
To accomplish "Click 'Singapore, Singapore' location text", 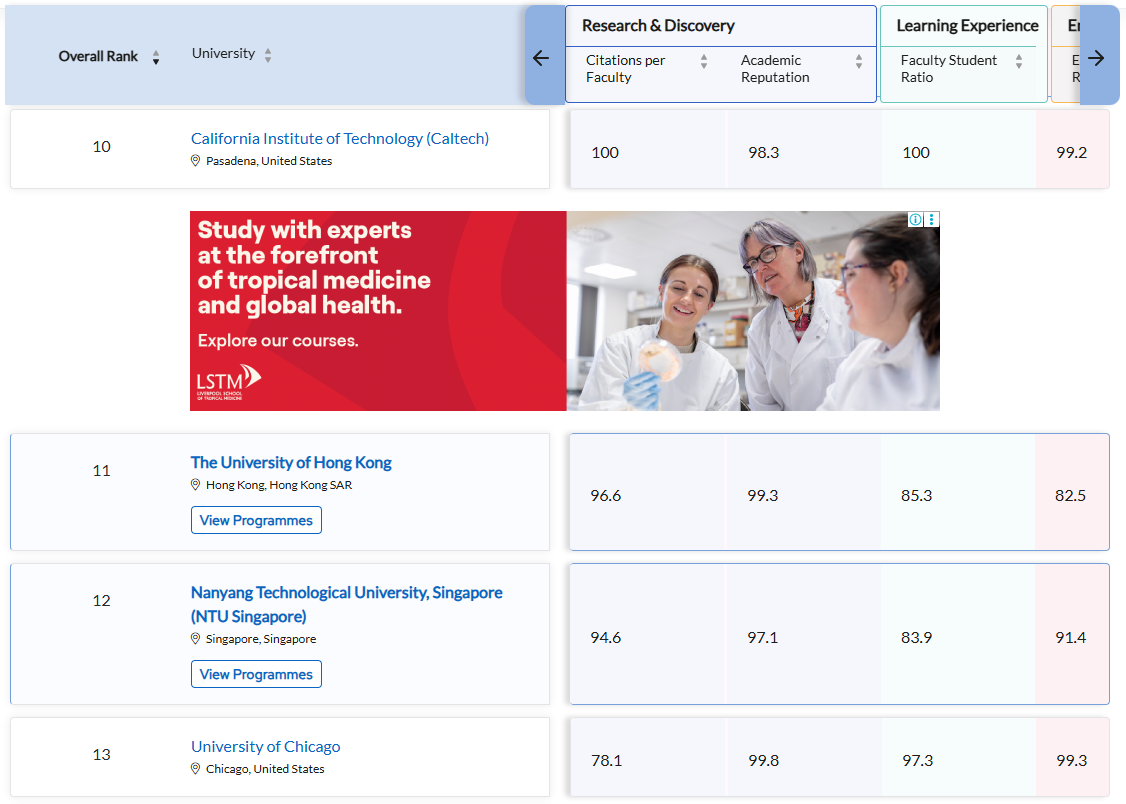I will 261,638.
